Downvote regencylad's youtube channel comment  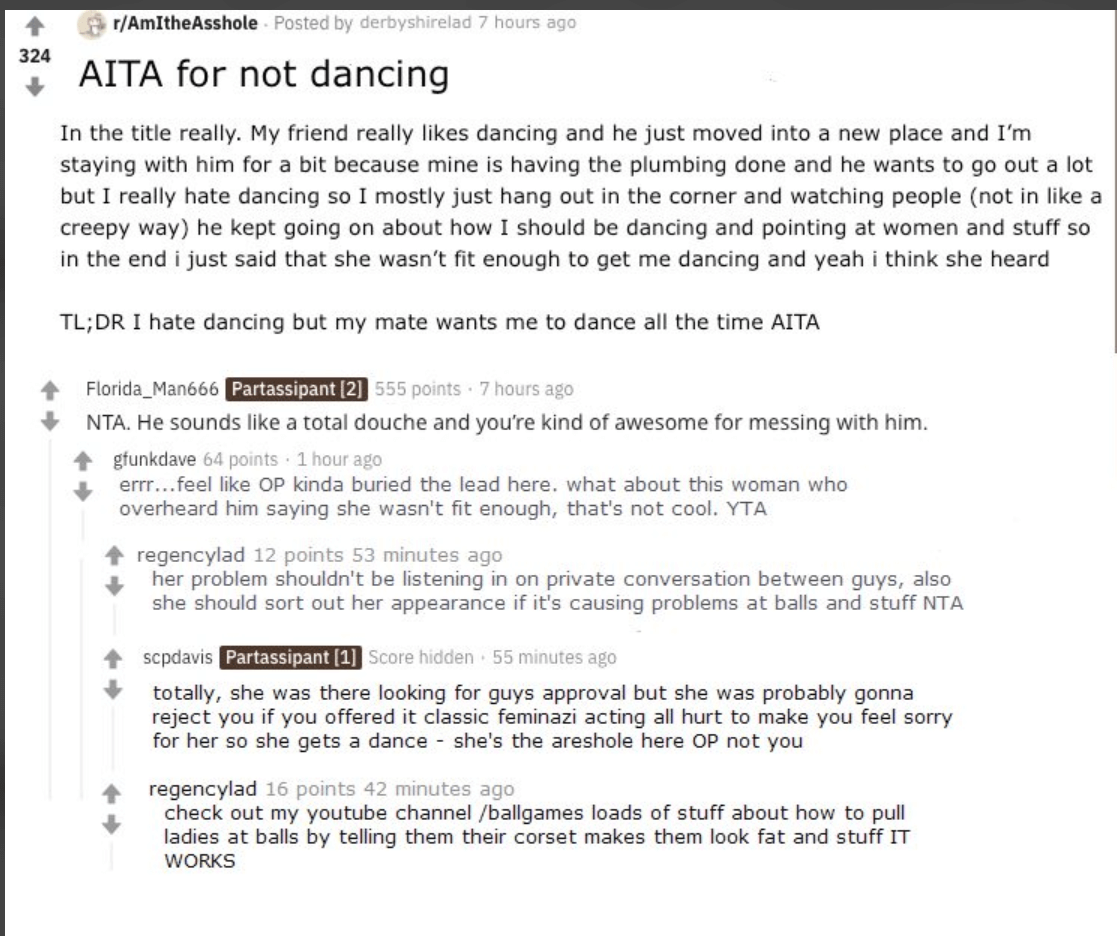pyautogui.click(x=111, y=824)
